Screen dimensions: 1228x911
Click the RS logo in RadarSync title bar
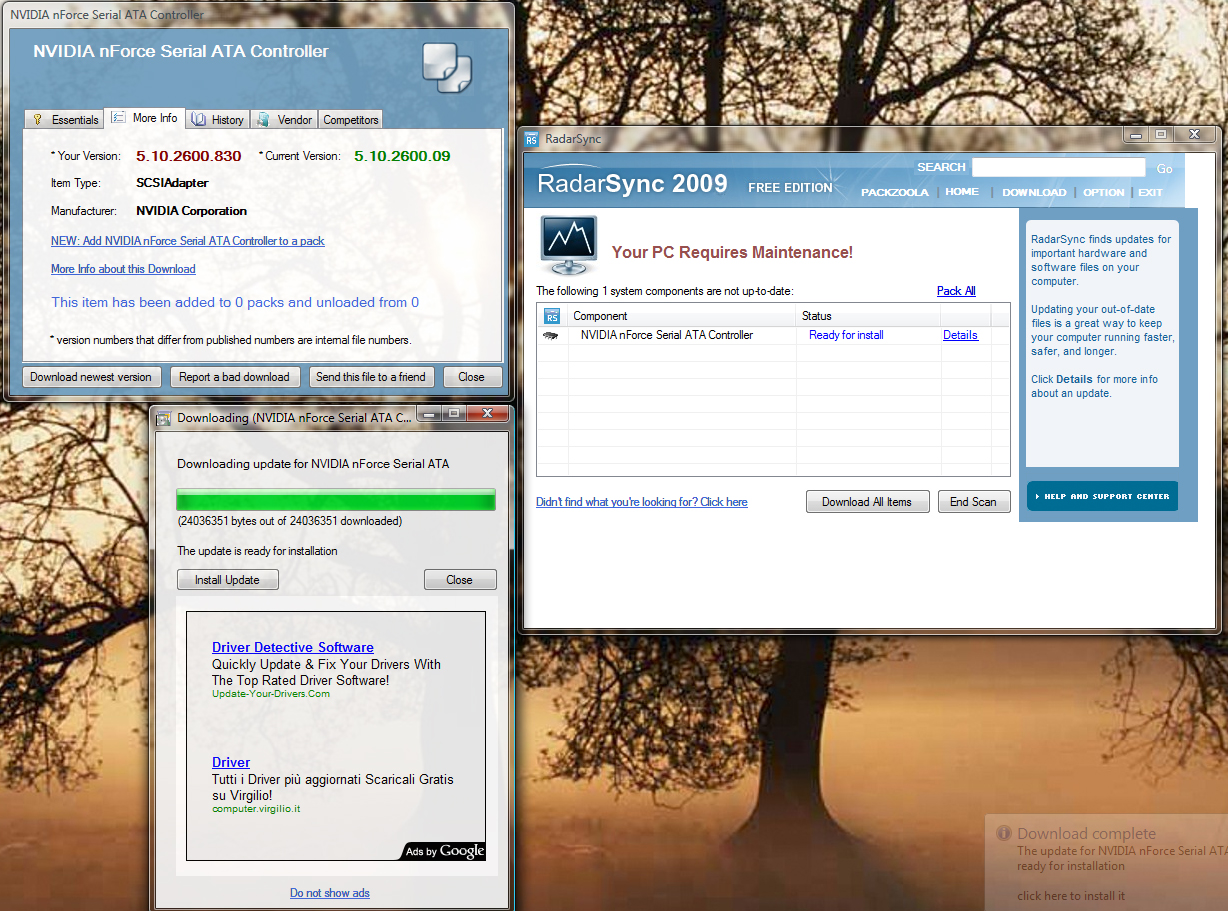531,139
